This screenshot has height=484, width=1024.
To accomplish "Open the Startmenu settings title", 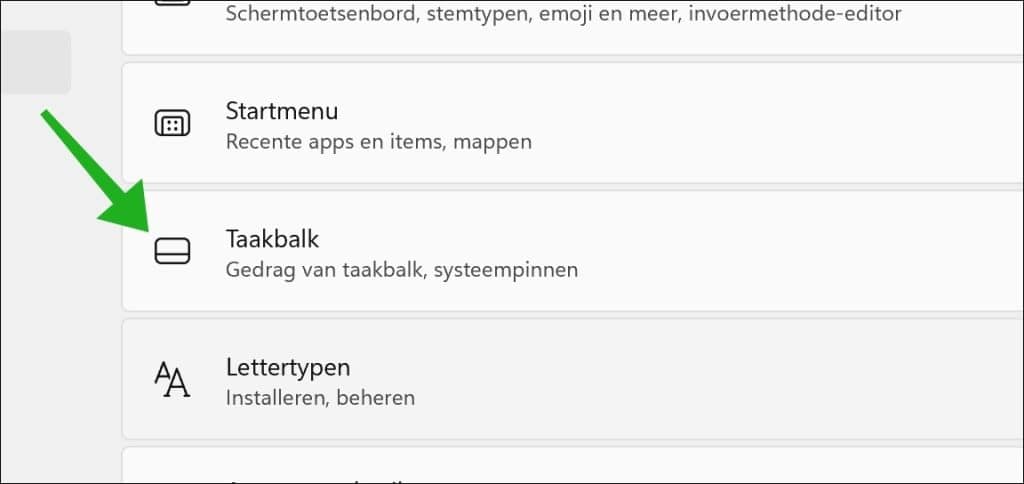I will pos(282,111).
